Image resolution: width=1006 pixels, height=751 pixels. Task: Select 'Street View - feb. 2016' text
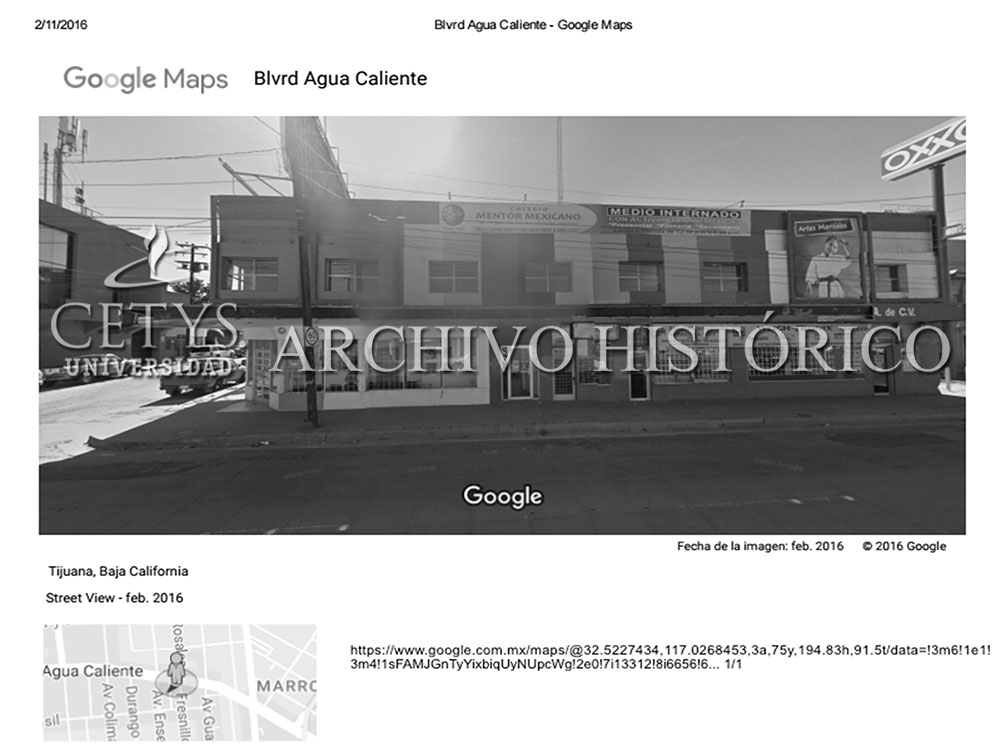[x=114, y=598]
